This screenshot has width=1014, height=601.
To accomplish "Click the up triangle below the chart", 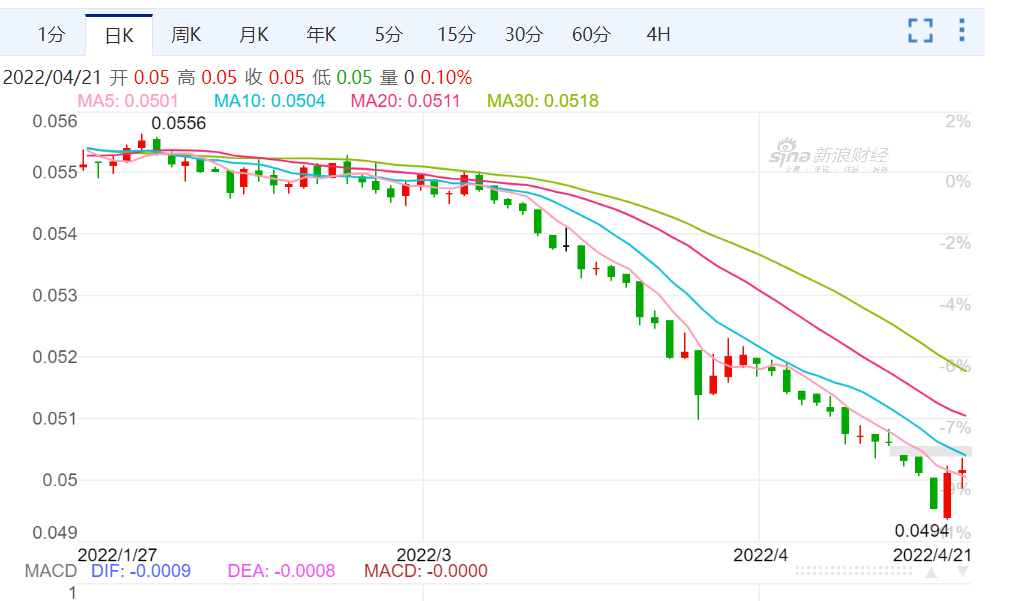I will tap(931, 572).
